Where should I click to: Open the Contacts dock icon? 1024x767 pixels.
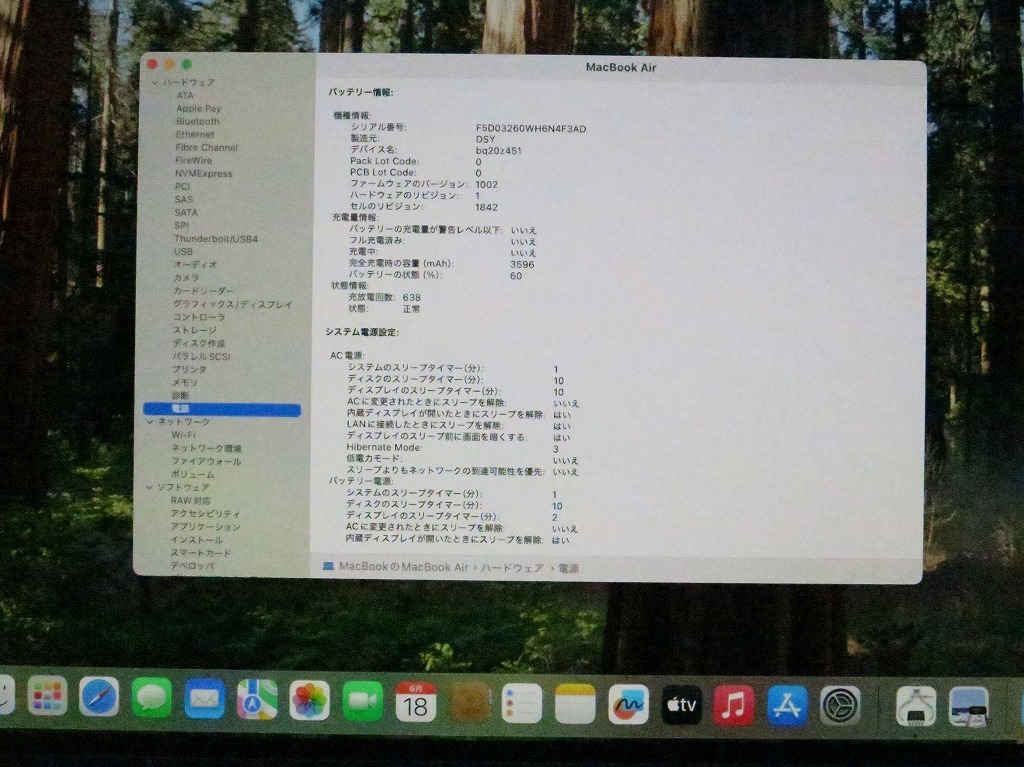[469, 702]
